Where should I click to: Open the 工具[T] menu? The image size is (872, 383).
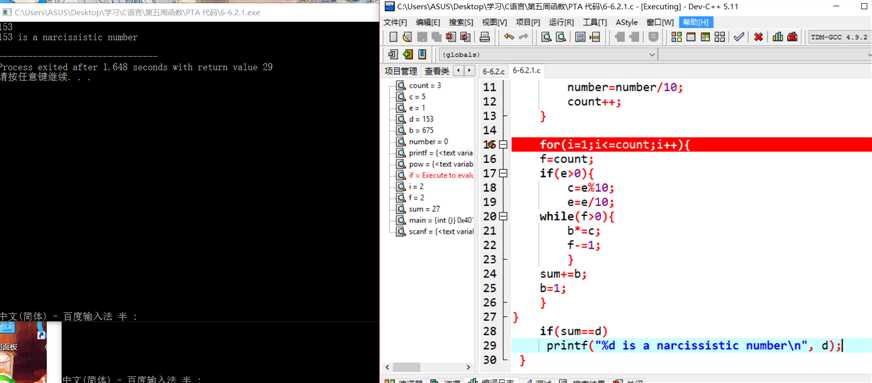594,22
